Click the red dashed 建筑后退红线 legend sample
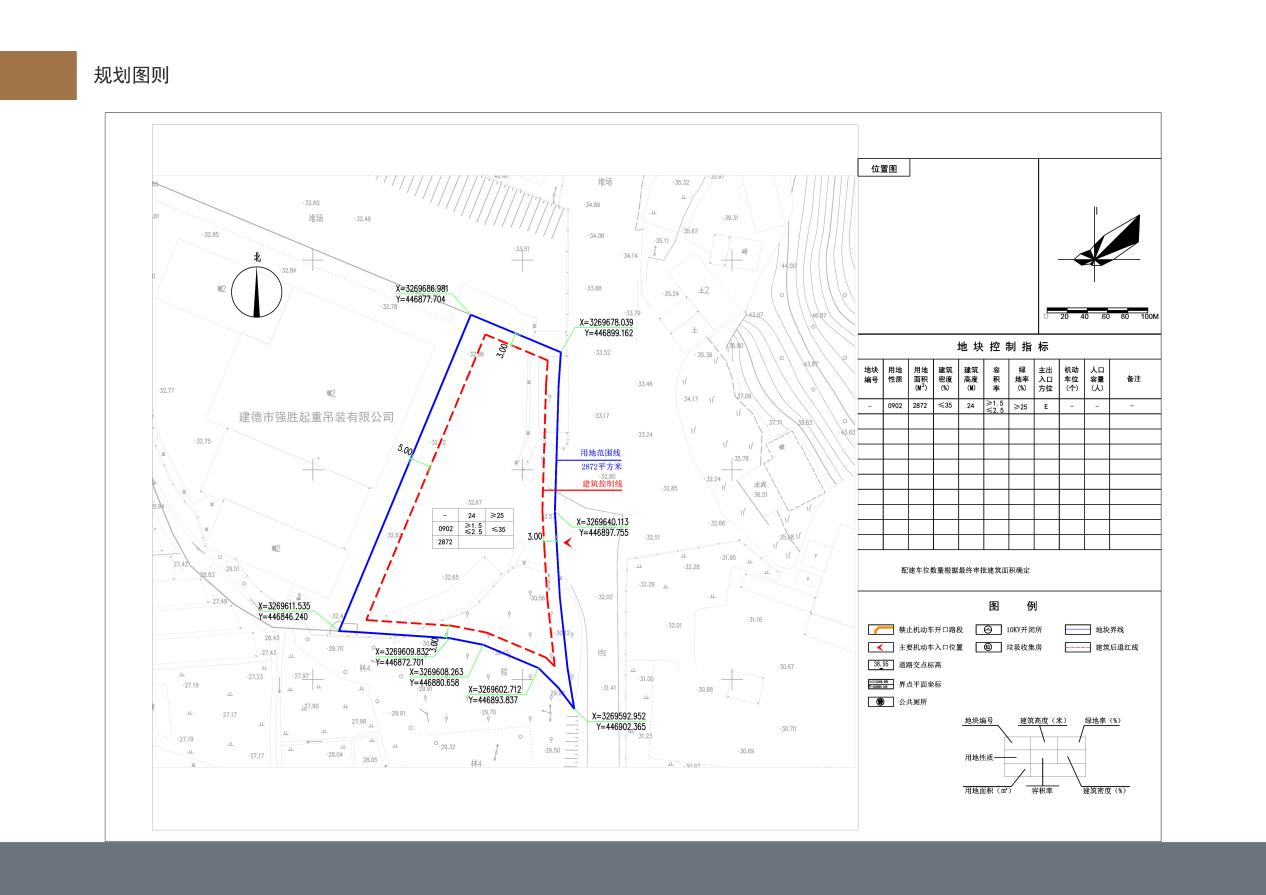 pyautogui.click(x=1078, y=647)
